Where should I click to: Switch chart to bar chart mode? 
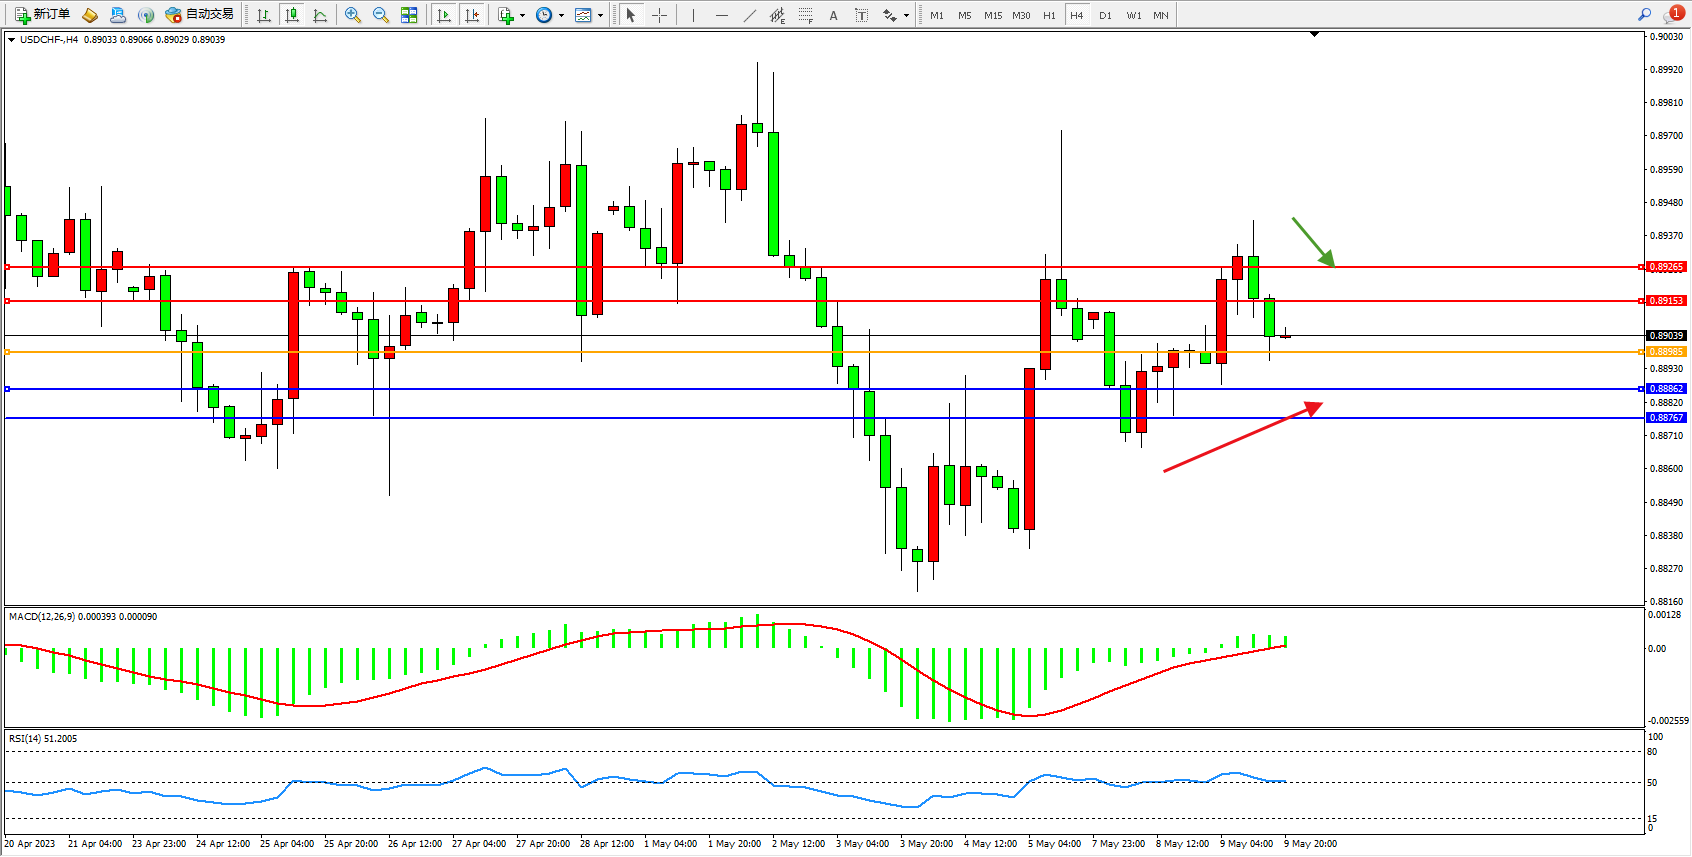[264, 15]
